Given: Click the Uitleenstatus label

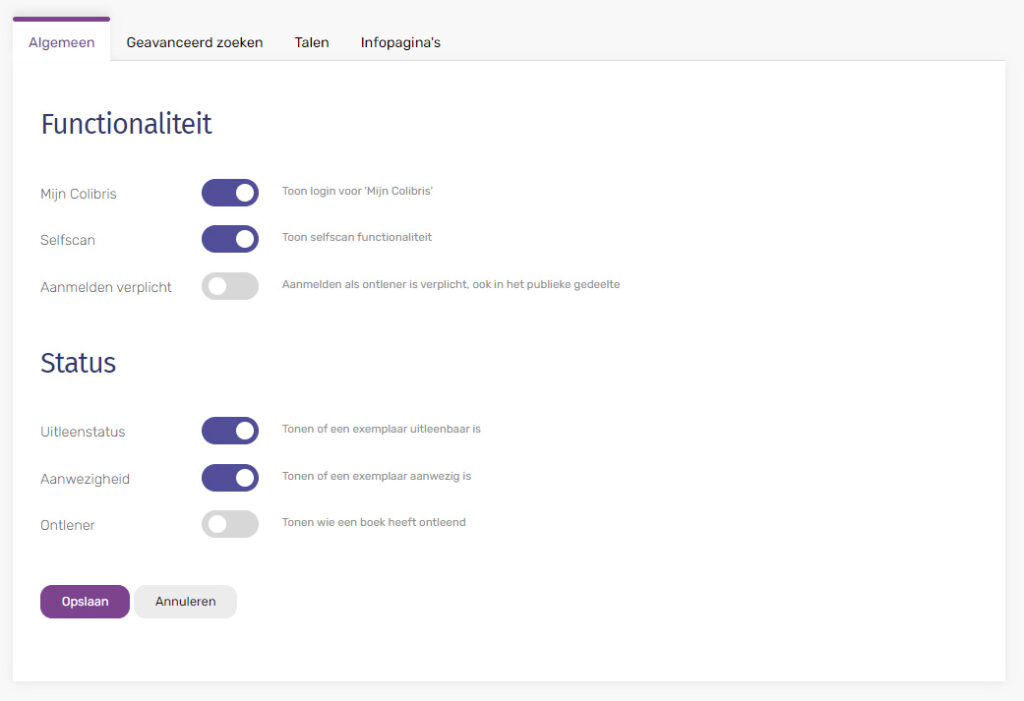Looking at the screenshot, I should click(x=83, y=432).
